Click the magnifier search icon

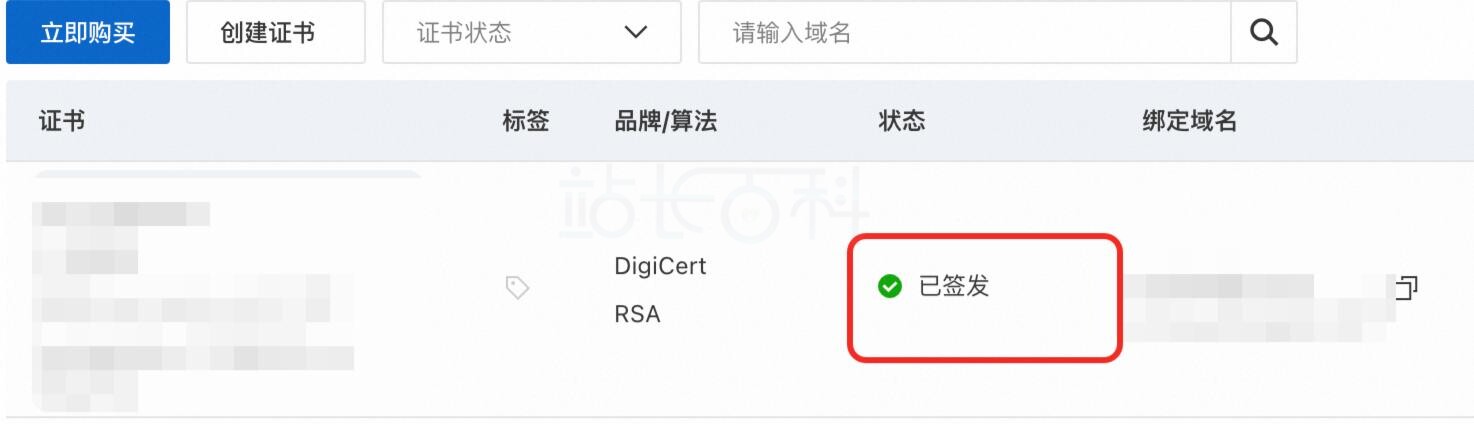click(x=1264, y=32)
